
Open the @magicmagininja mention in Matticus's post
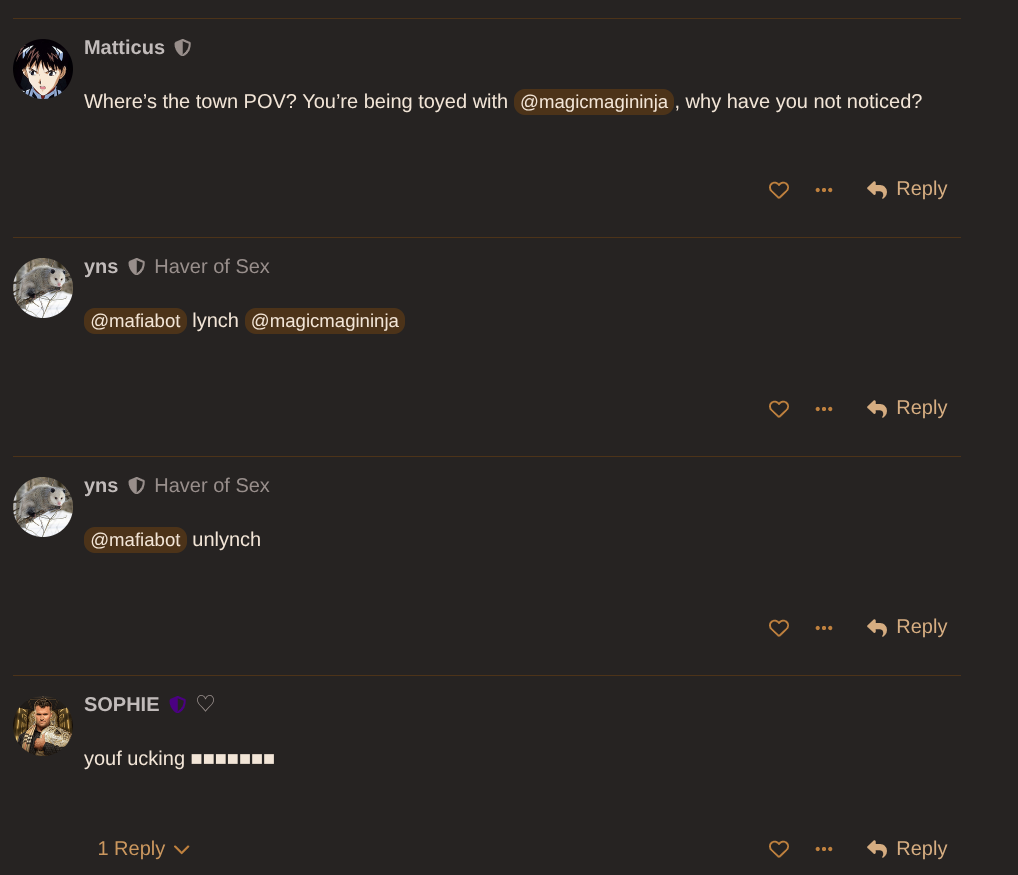tap(594, 102)
